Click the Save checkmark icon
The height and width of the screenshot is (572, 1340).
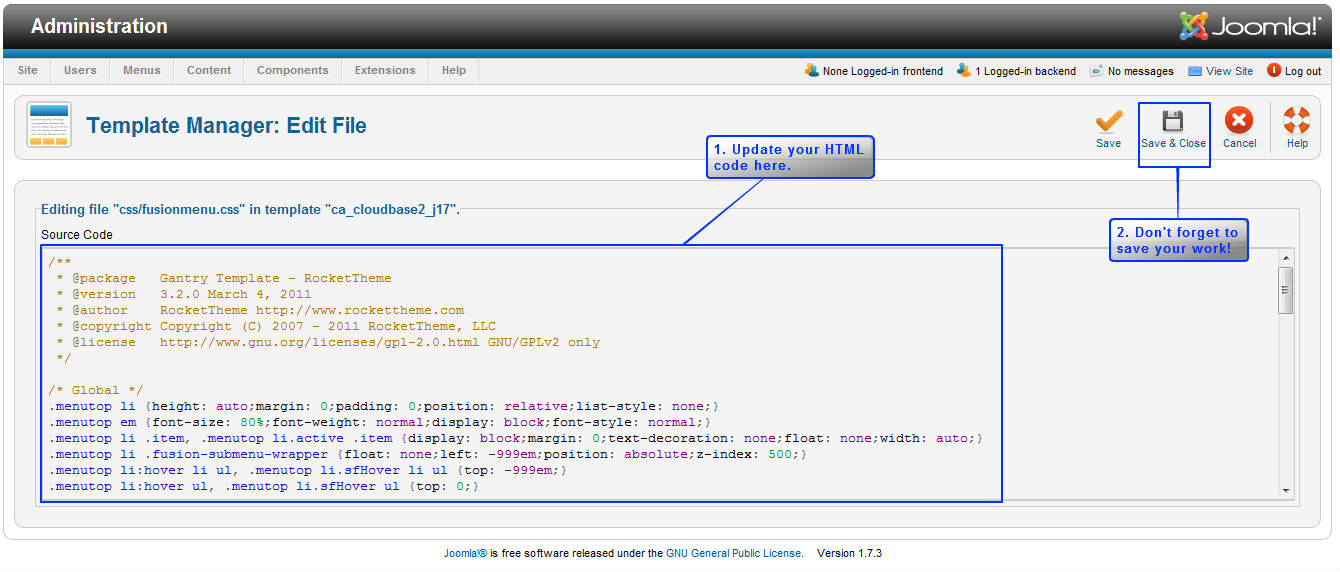coord(1108,121)
